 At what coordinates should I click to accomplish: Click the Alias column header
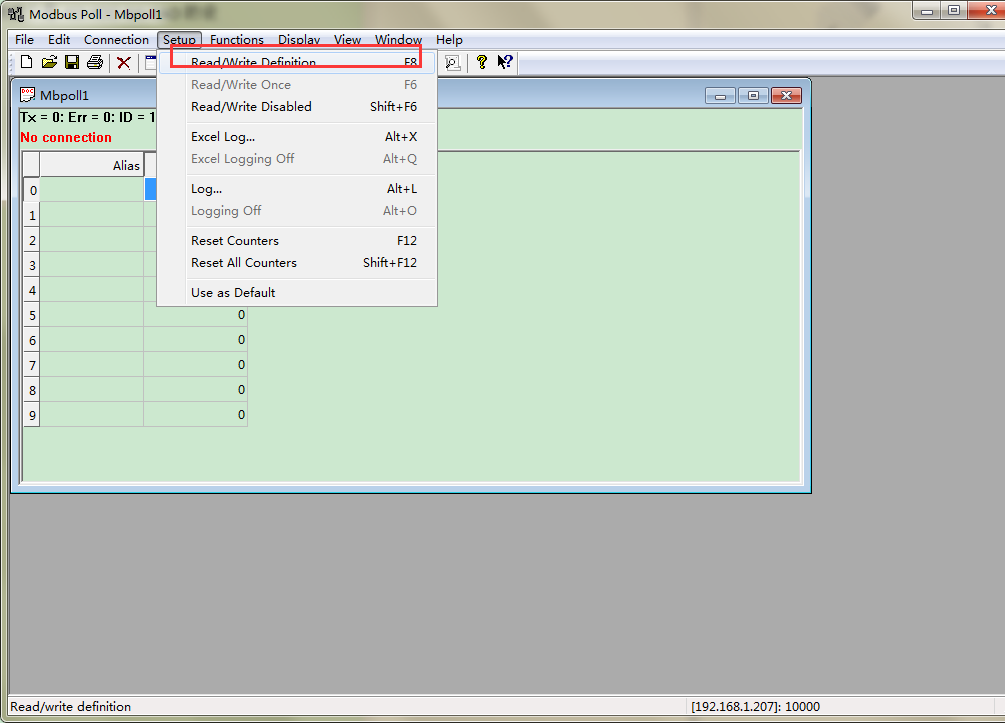coord(92,166)
